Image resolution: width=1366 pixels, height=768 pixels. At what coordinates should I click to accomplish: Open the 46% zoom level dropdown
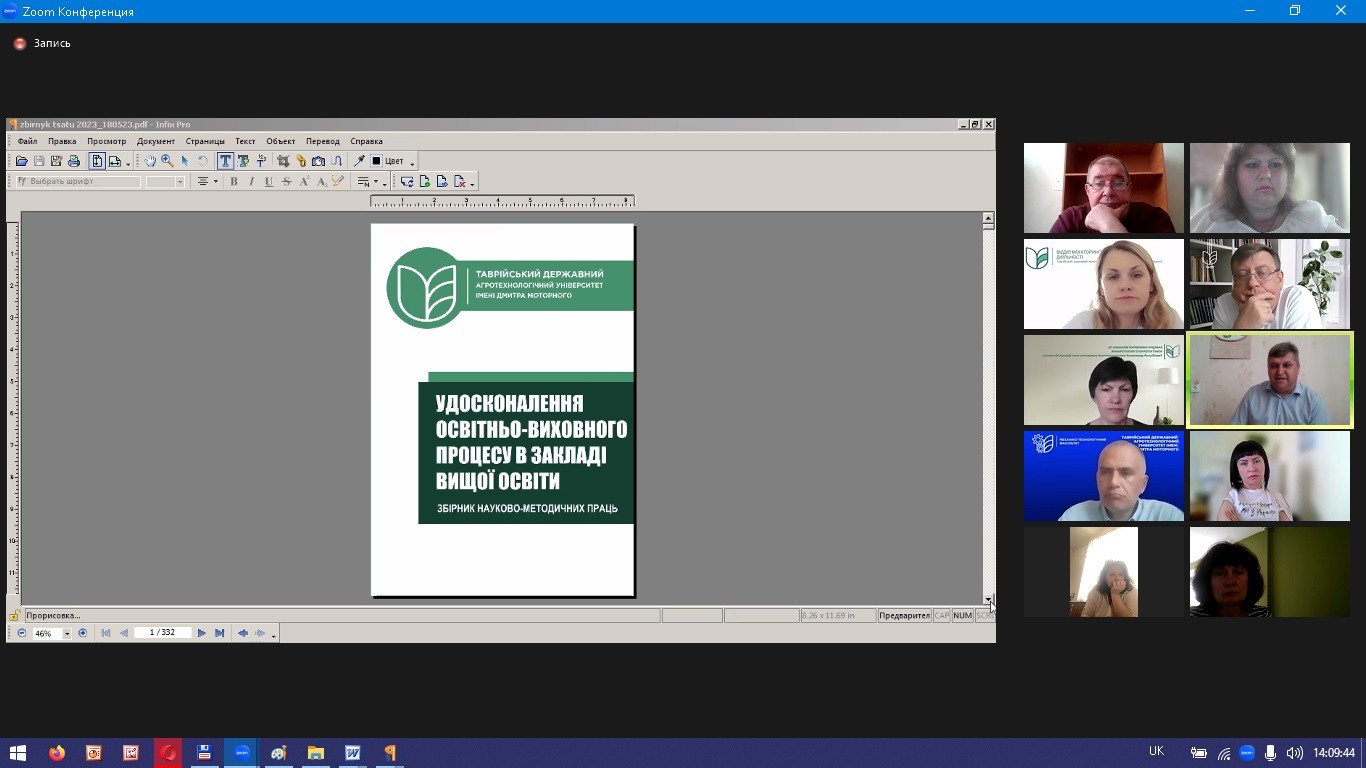pos(67,634)
